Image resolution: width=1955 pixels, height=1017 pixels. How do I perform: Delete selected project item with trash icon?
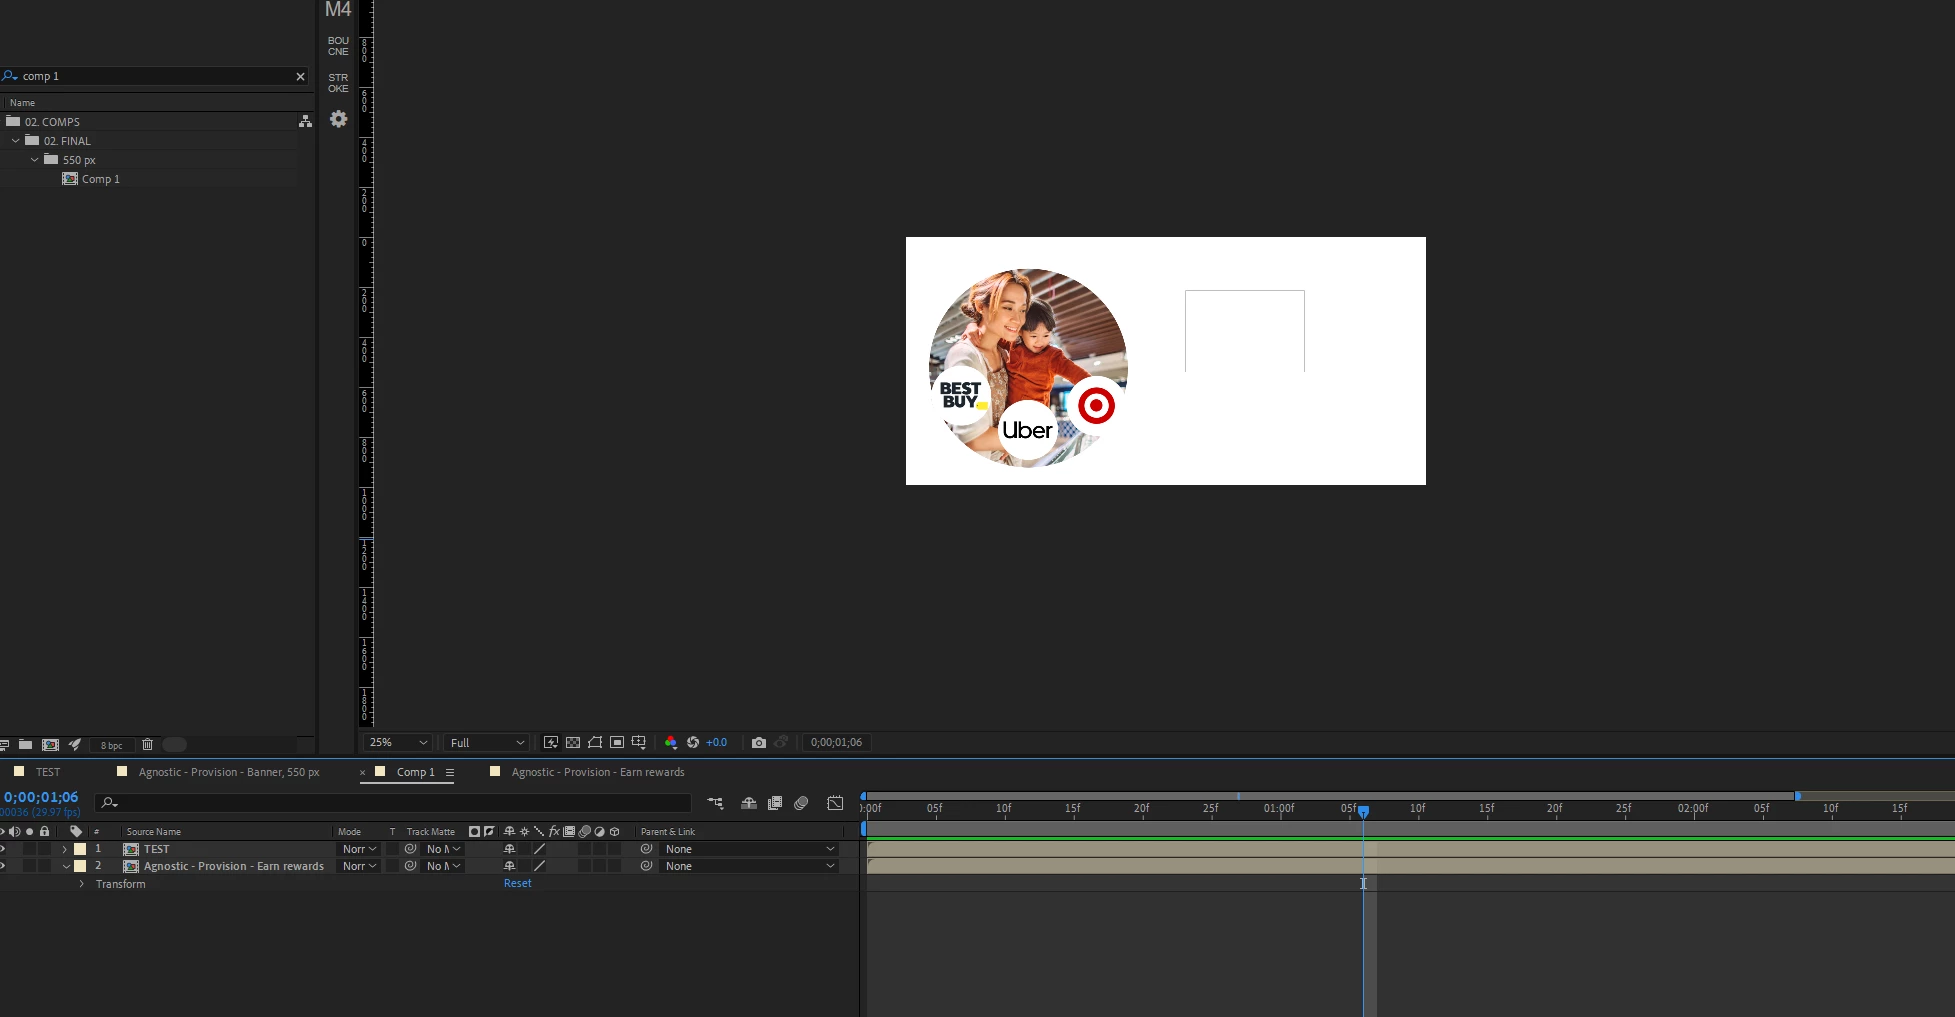[147, 745]
